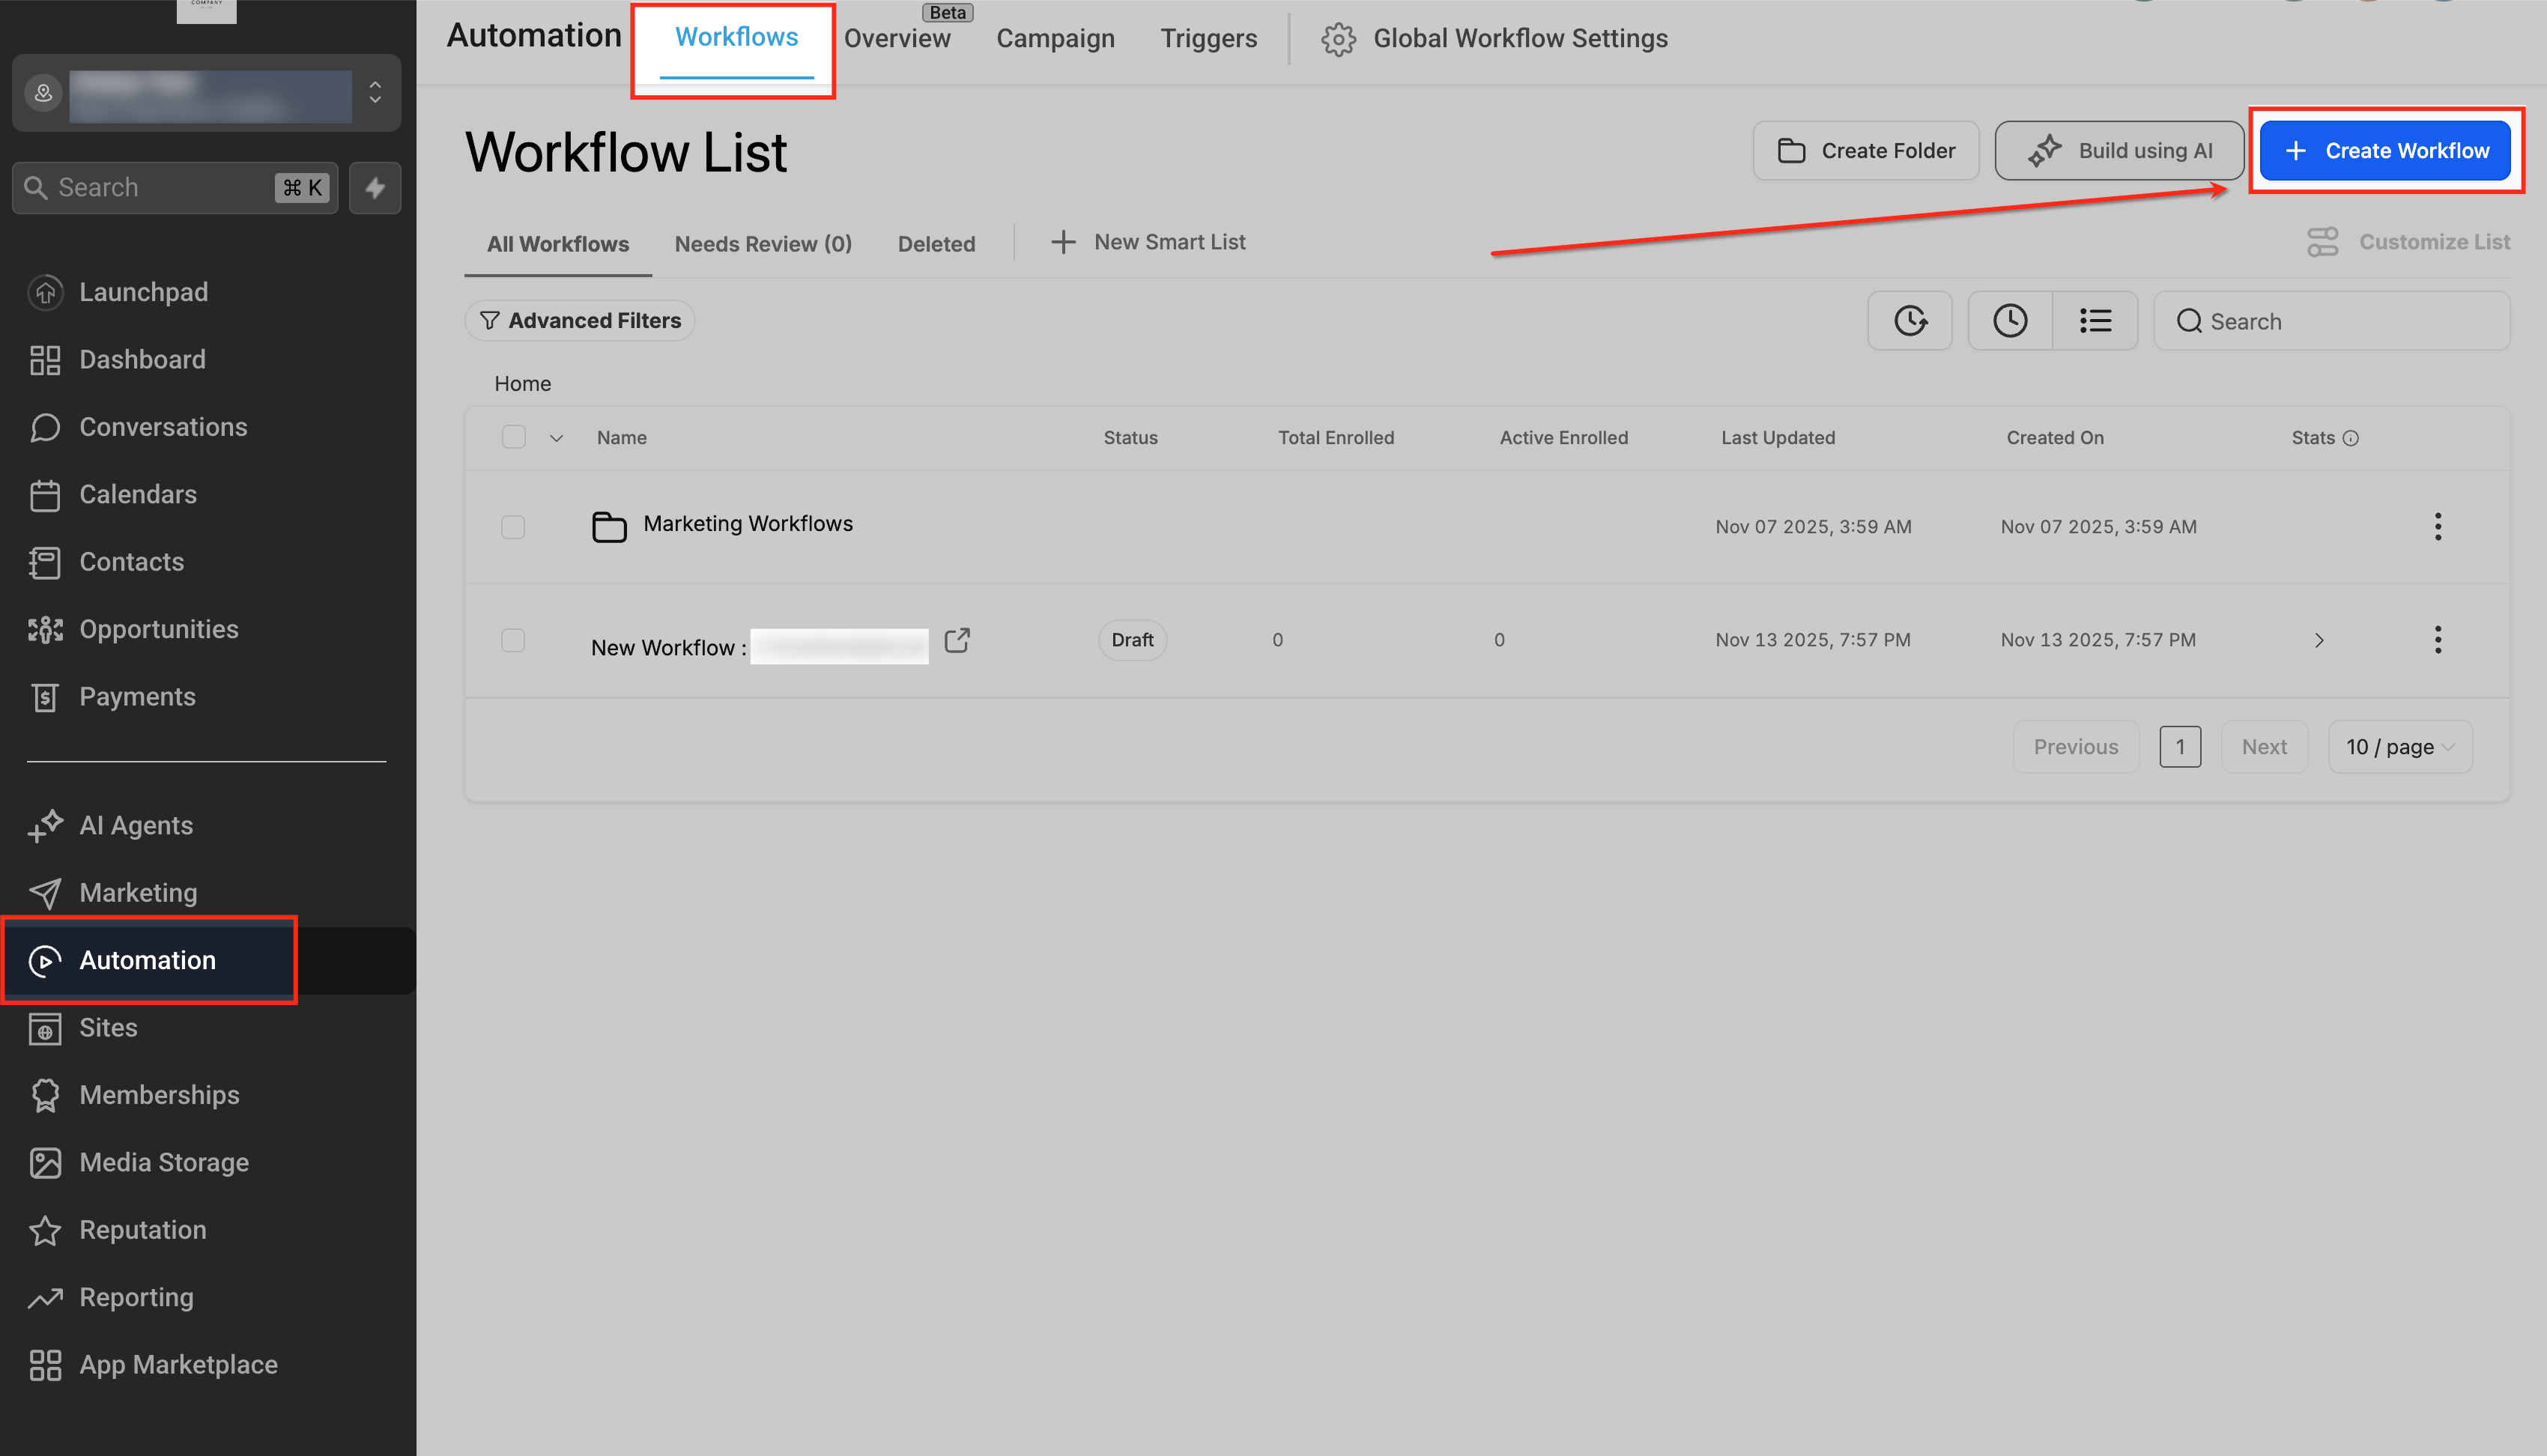This screenshot has height=1456, width=2547.
Task: Open the three-dot menu for Marketing Workflows
Action: click(x=2437, y=526)
